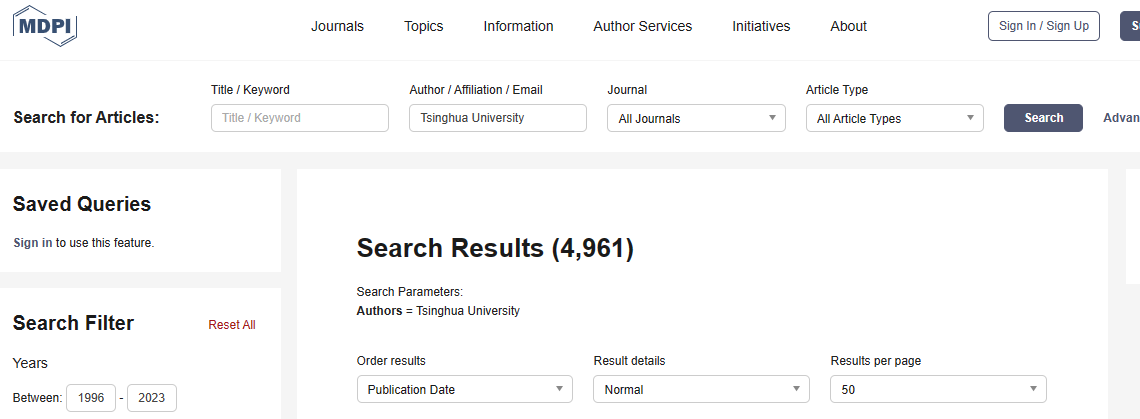This screenshot has width=1140, height=419.
Task: Open the Result details Normal dropdown
Action: tap(701, 389)
